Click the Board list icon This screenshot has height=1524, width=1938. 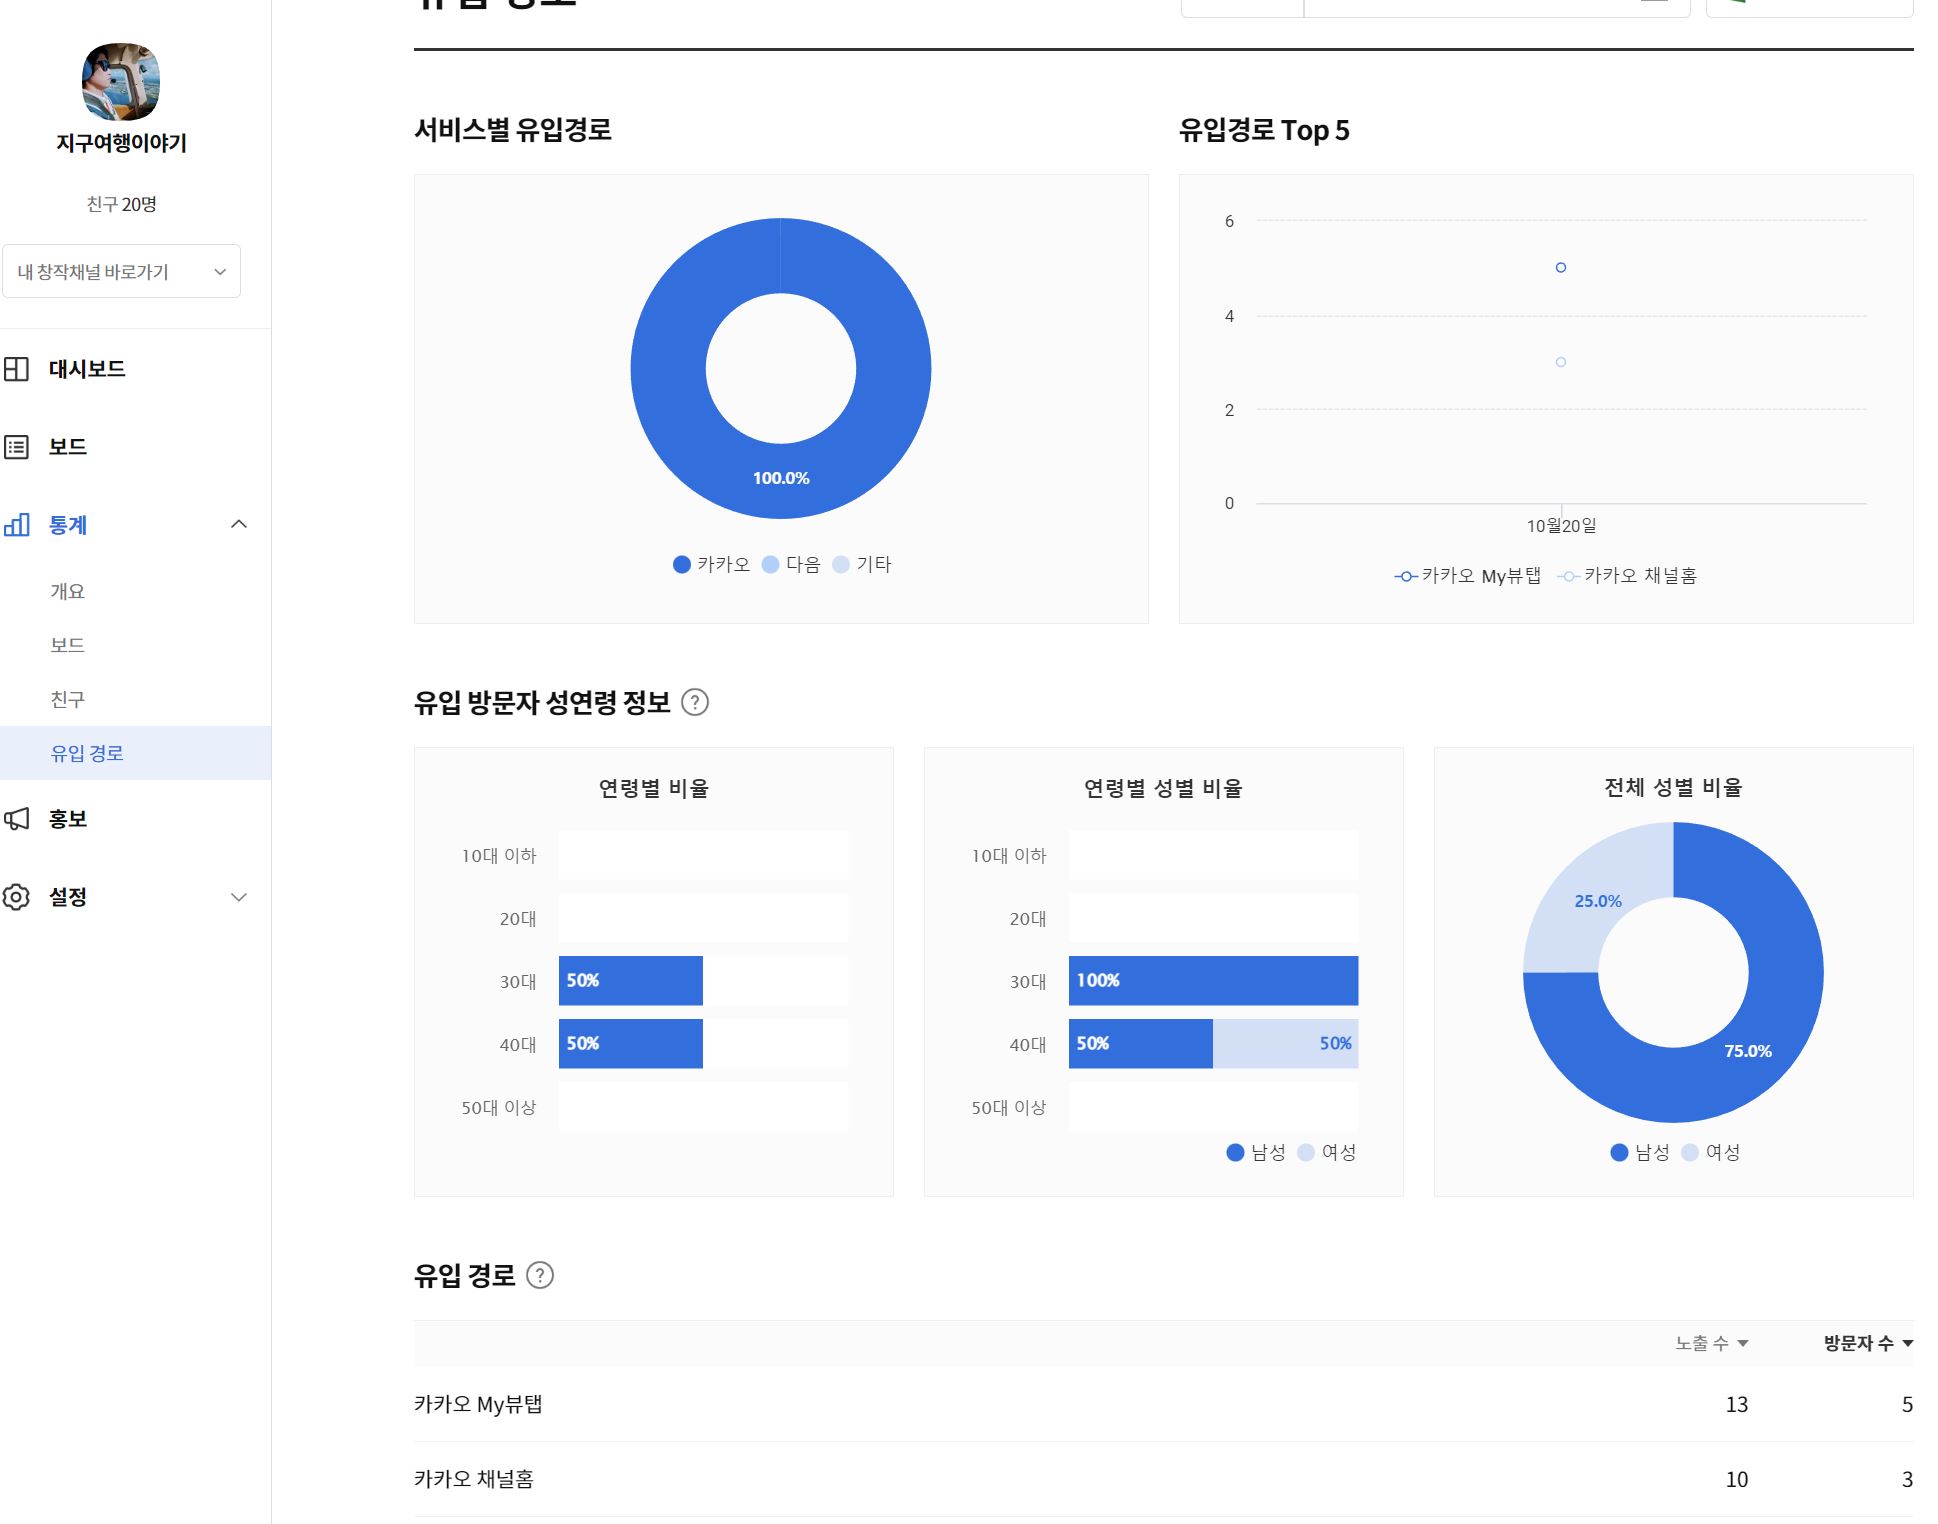[x=16, y=447]
